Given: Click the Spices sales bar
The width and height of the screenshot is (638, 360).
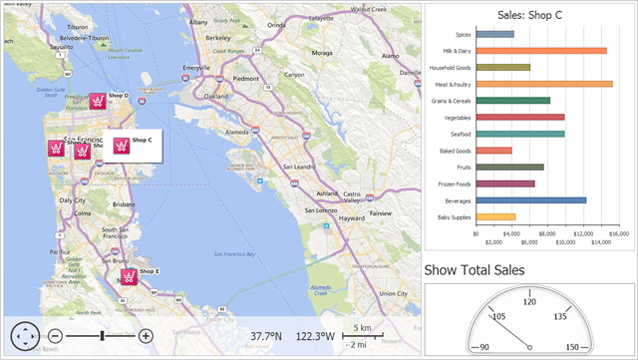Looking at the screenshot, I should [x=495, y=35].
